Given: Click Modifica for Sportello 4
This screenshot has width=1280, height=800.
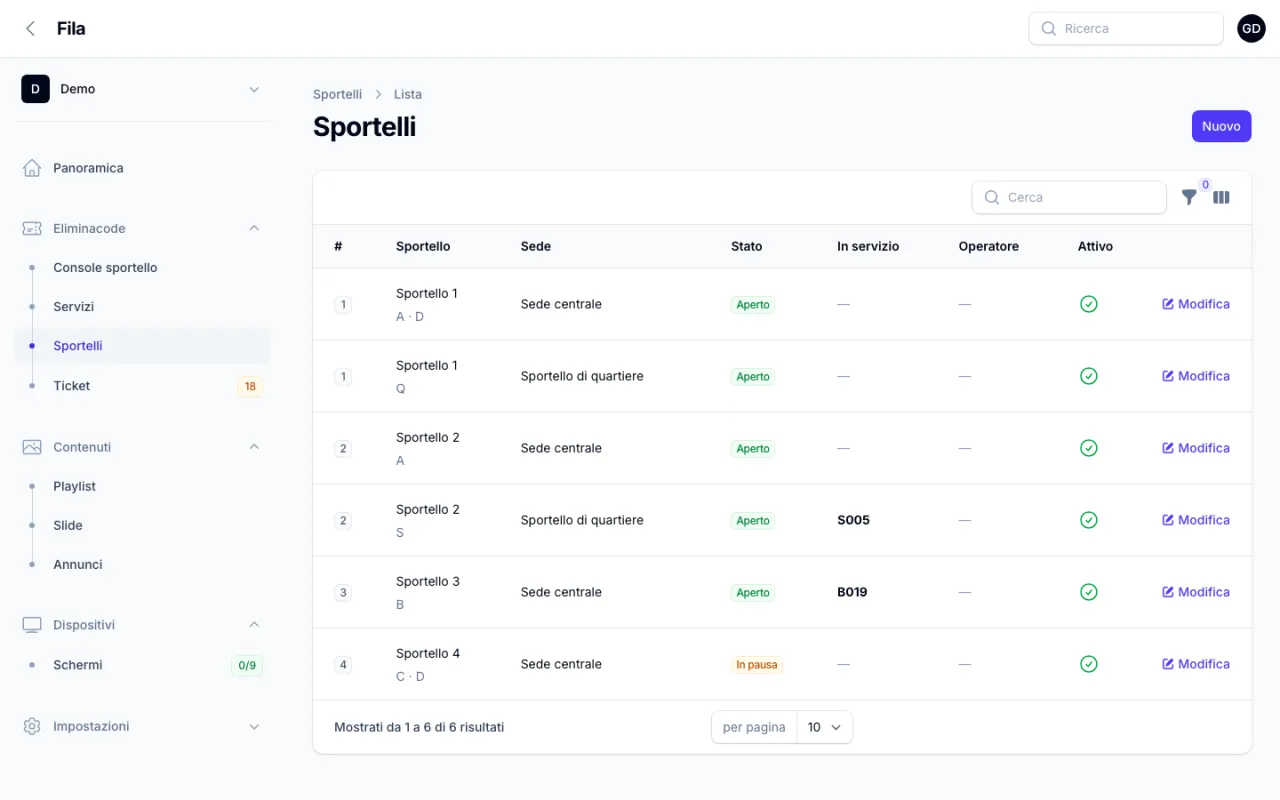Looking at the screenshot, I should pos(1196,664).
